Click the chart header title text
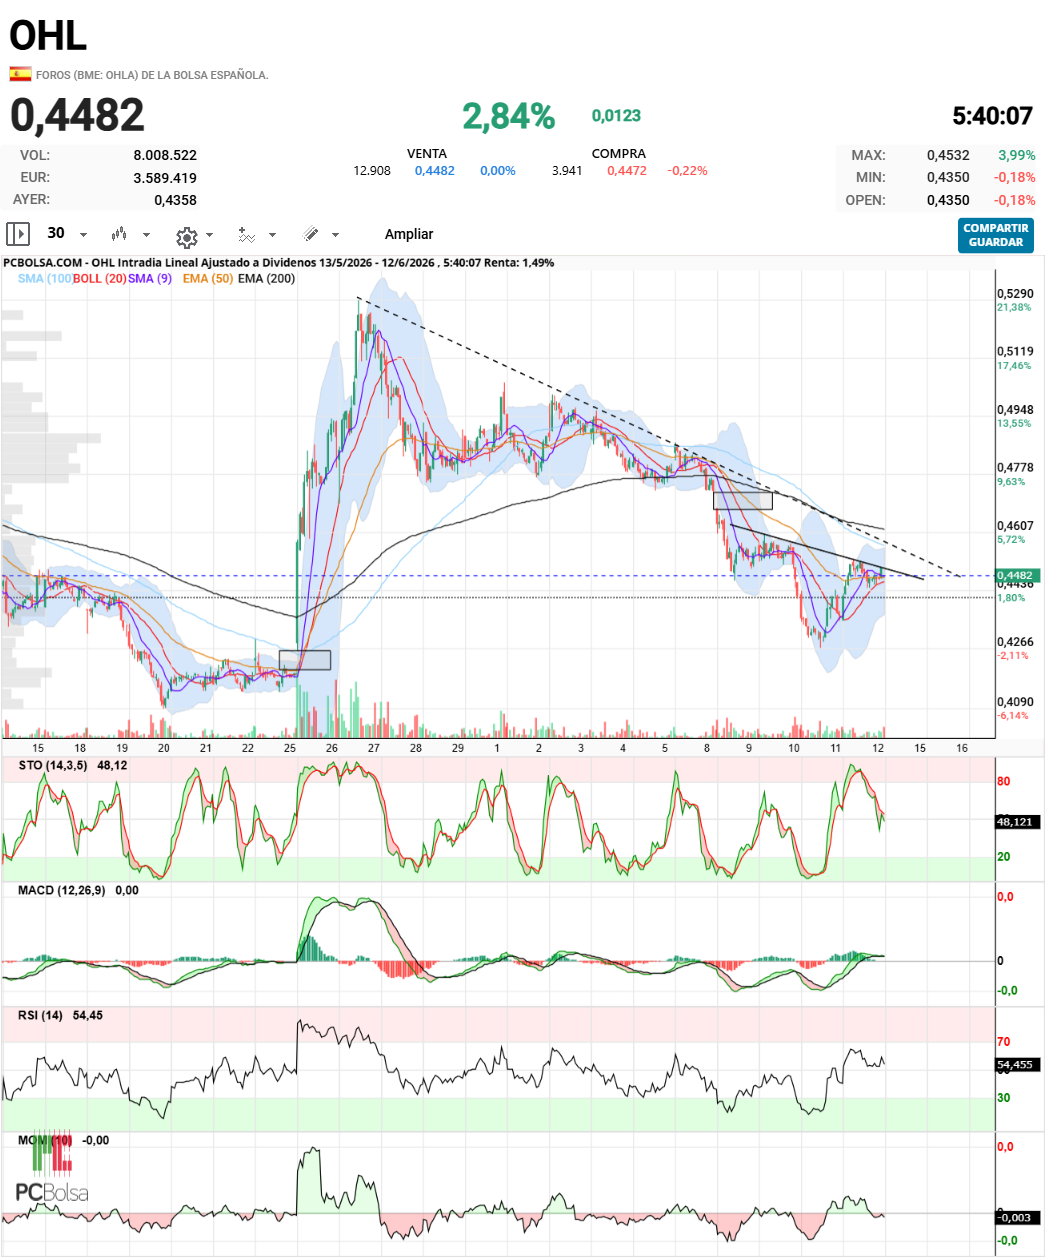Image resolution: width=1048 pixels, height=1257 pixels. click(278, 263)
